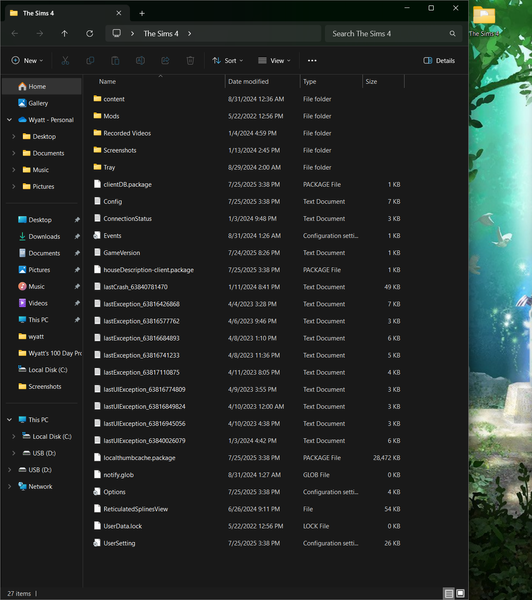Select The Sims 4 window tab
532x600 pixels.
67,13
